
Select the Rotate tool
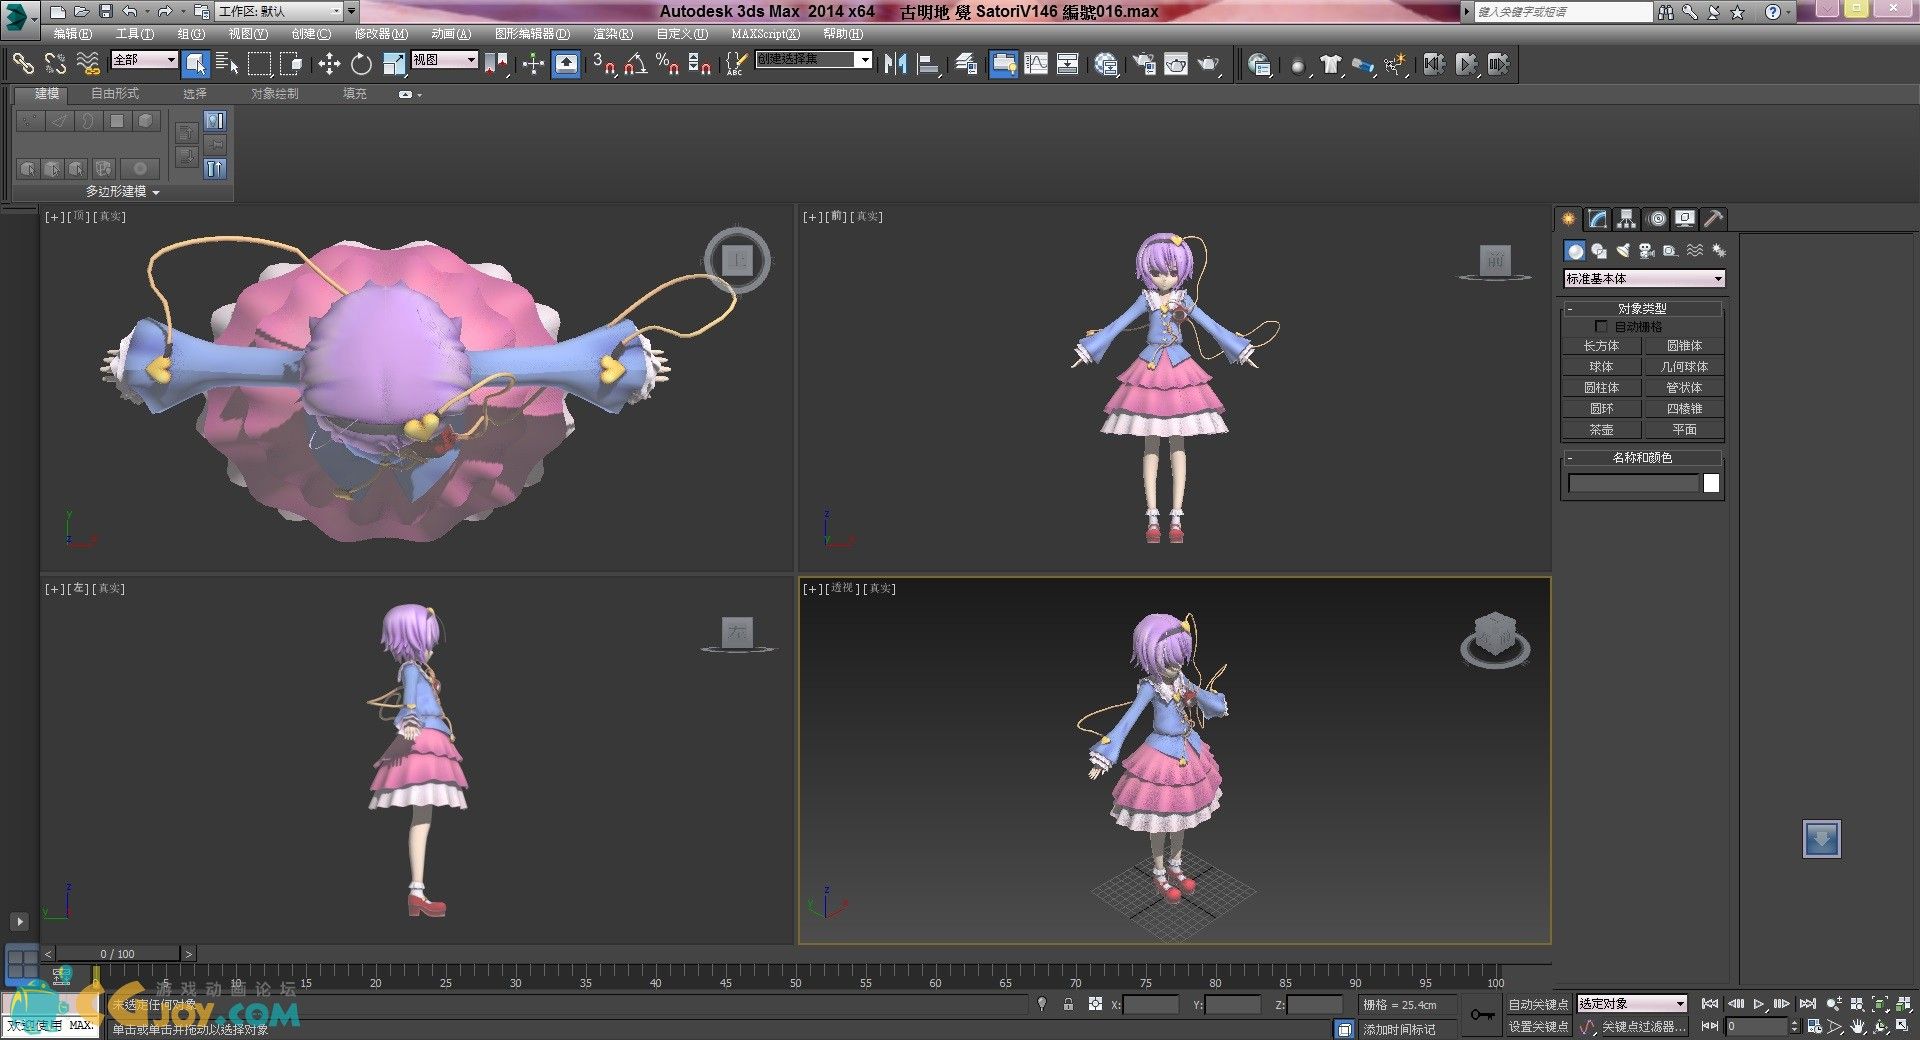pyautogui.click(x=361, y=64)
